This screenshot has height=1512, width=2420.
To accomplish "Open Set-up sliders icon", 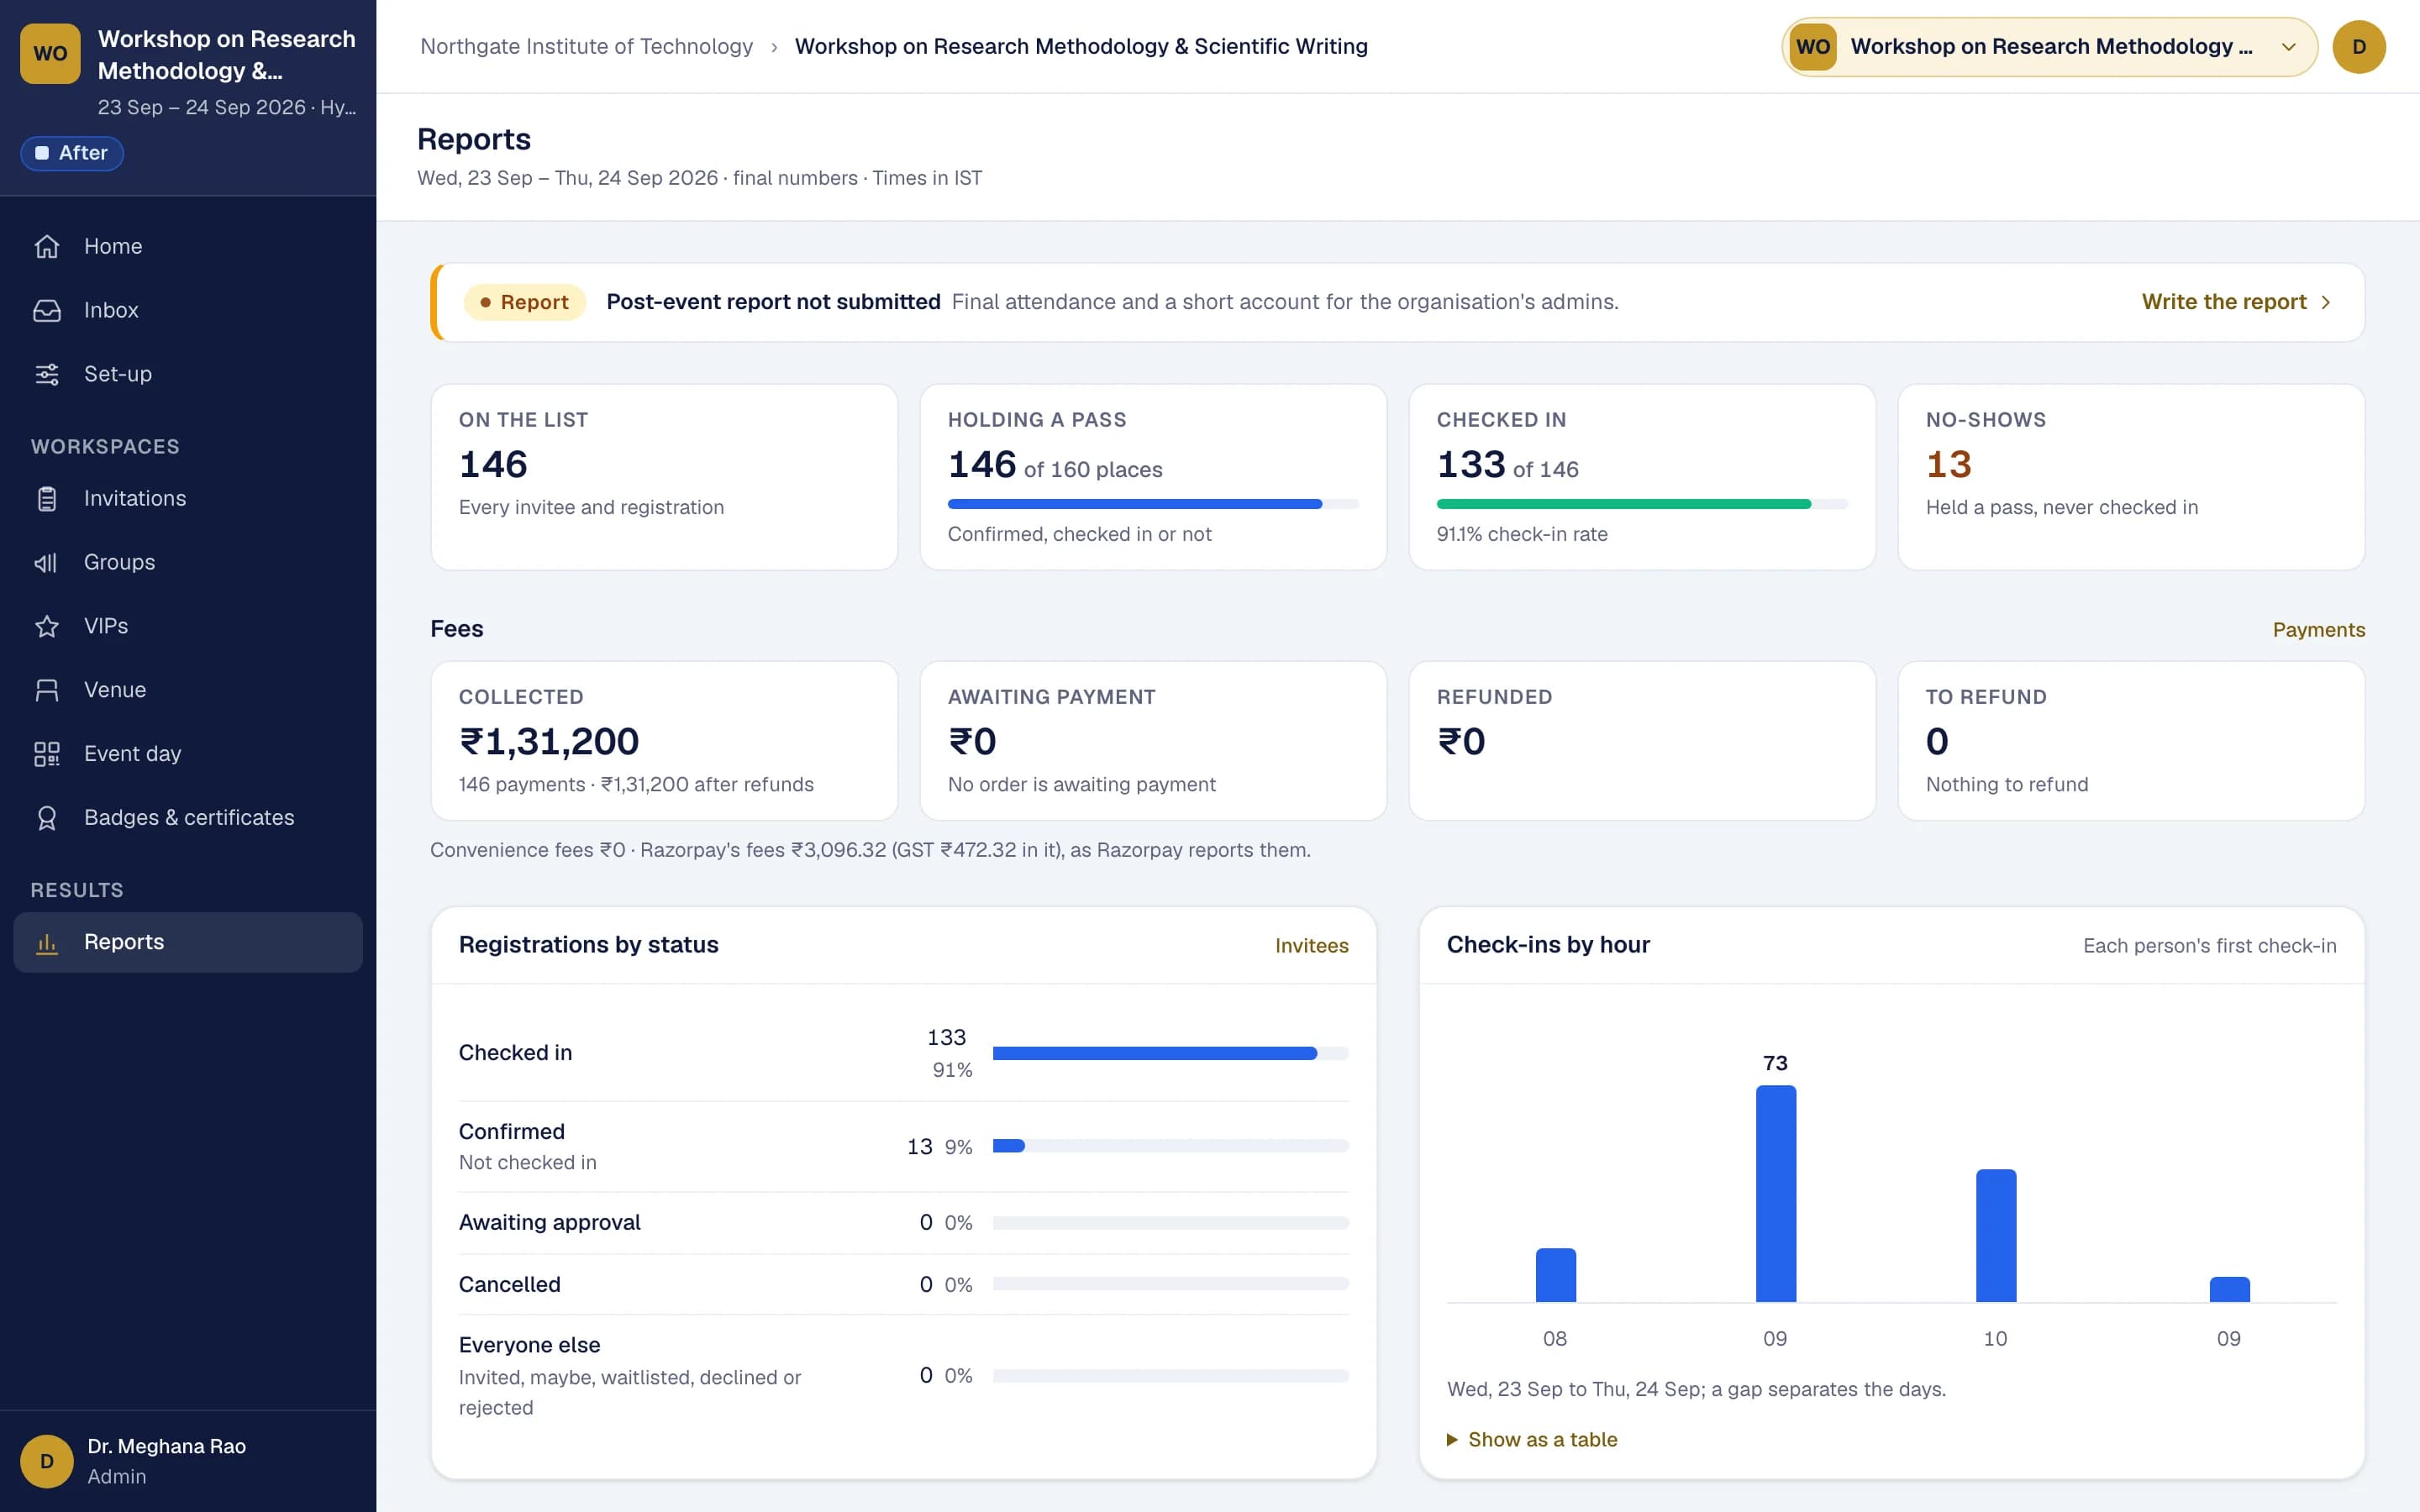I will click(47, 374).
